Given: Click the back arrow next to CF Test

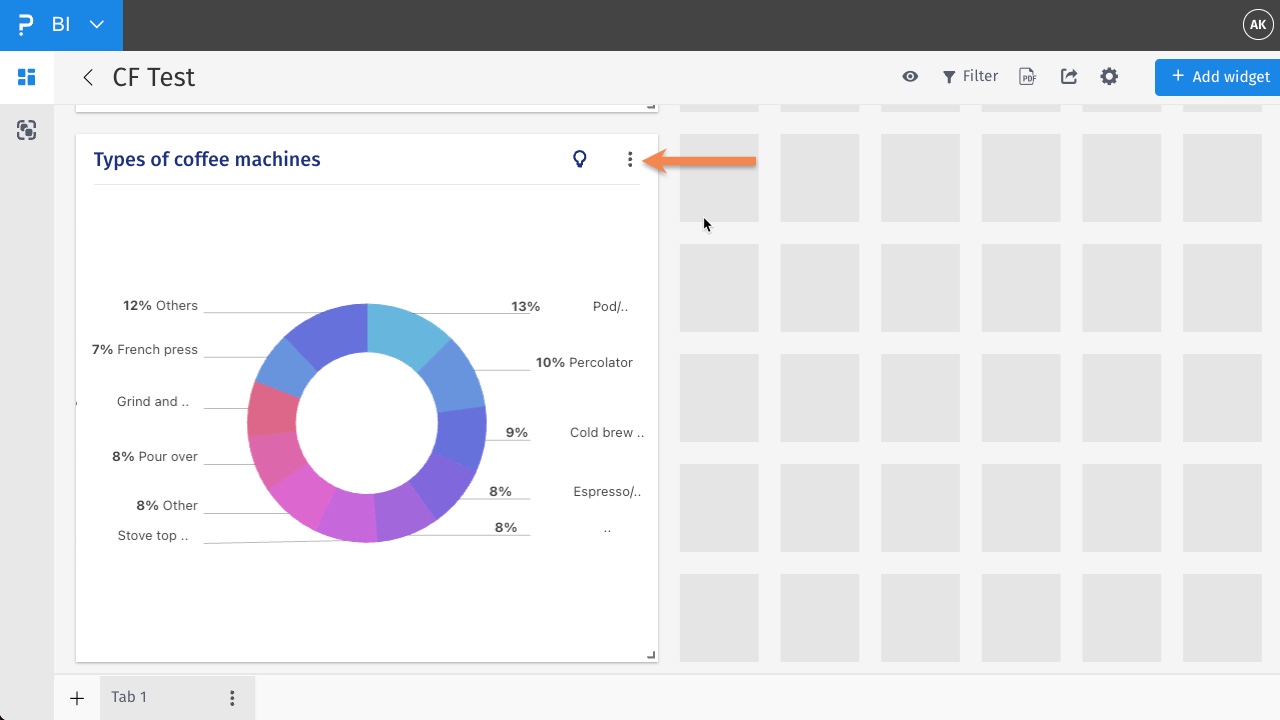Looking at the screenshot, I should pos(88,77).
